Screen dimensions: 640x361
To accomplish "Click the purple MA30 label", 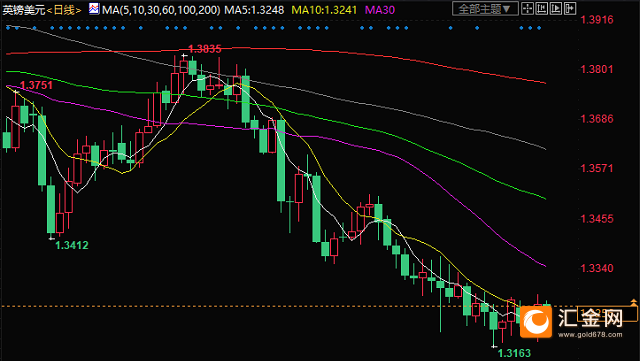I will click(x=380, y=10).
